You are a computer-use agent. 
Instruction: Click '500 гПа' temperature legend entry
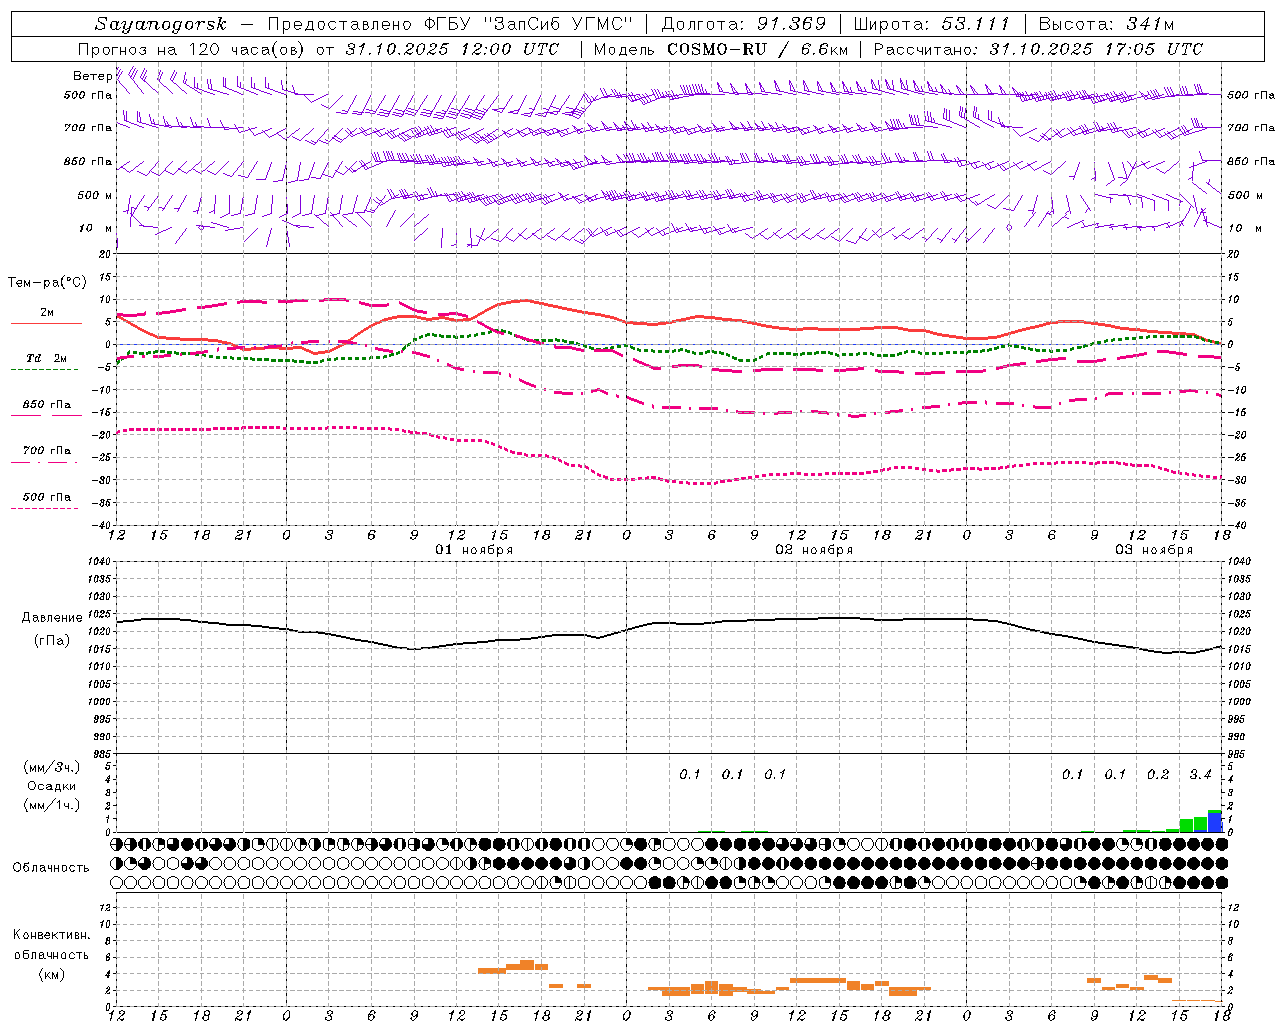tap(47, 497)
